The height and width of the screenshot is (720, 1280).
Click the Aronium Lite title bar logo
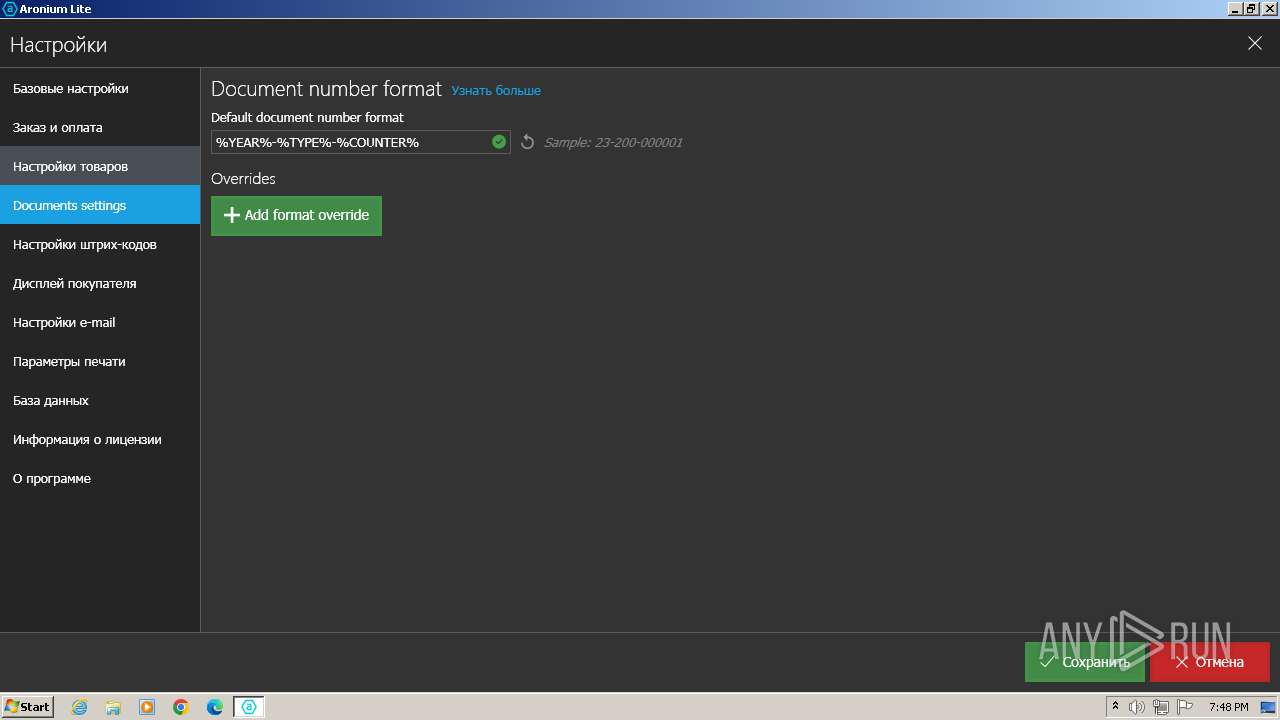click(10, 8)
